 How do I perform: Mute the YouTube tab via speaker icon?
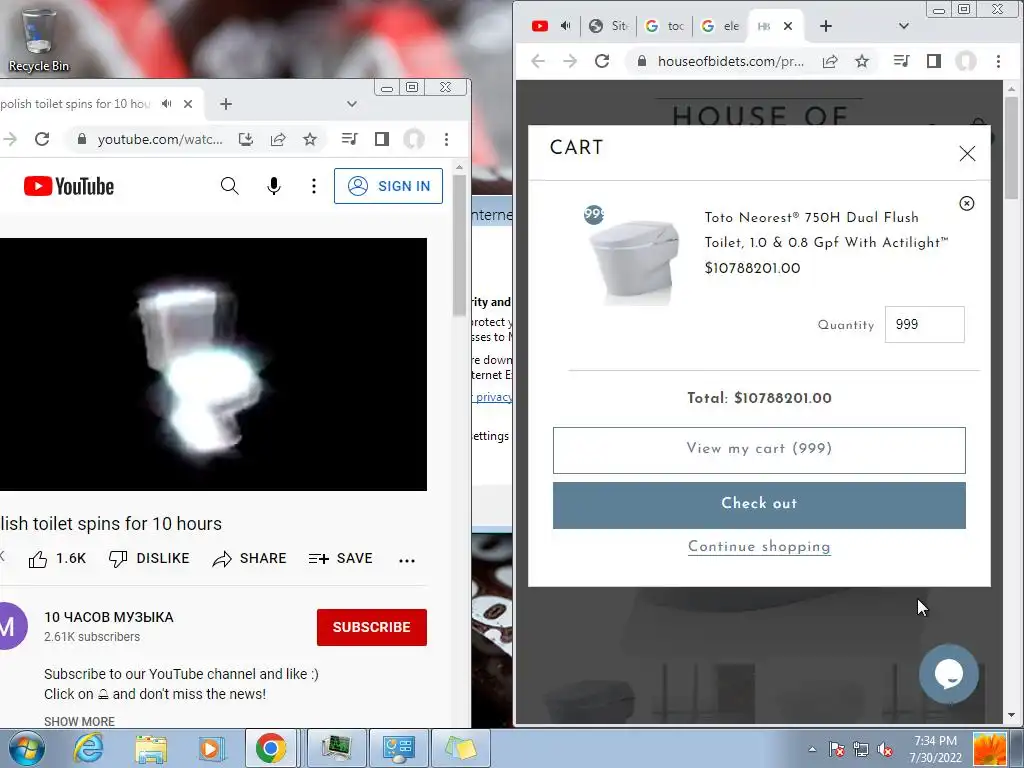[x=167, y=104]
